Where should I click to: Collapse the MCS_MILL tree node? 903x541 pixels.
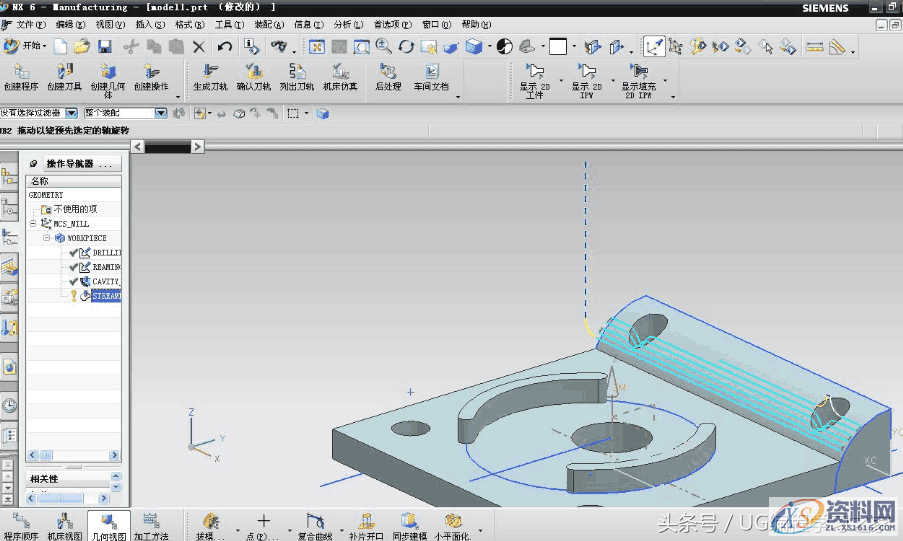pos(34,224)
